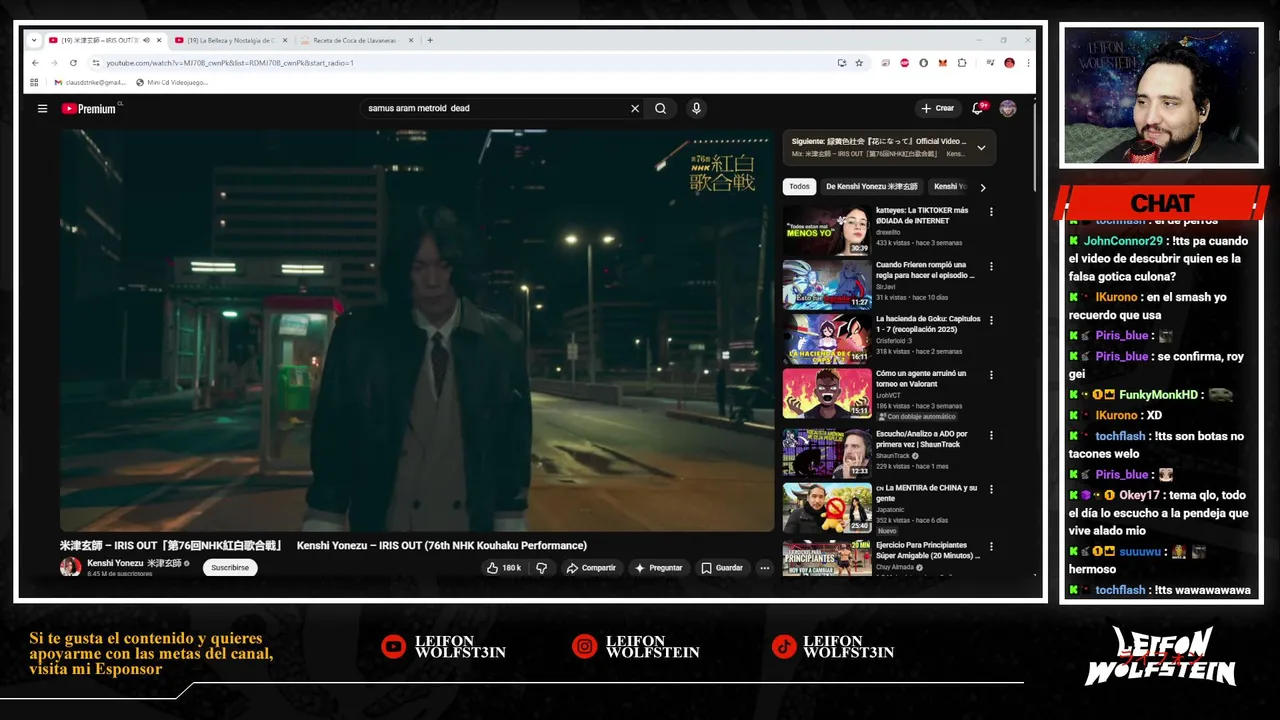
Task: Open options for 'Escucho/Analizo a ADO' video
Action: pyautogui.click(x=991, y=435)
